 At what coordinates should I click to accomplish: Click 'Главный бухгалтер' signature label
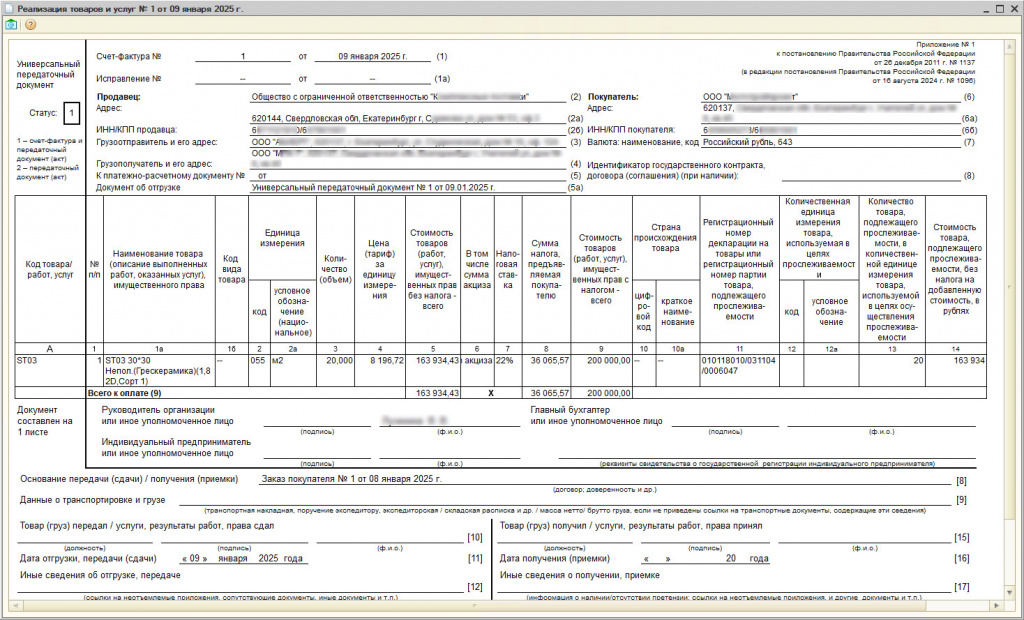[571, 410]
